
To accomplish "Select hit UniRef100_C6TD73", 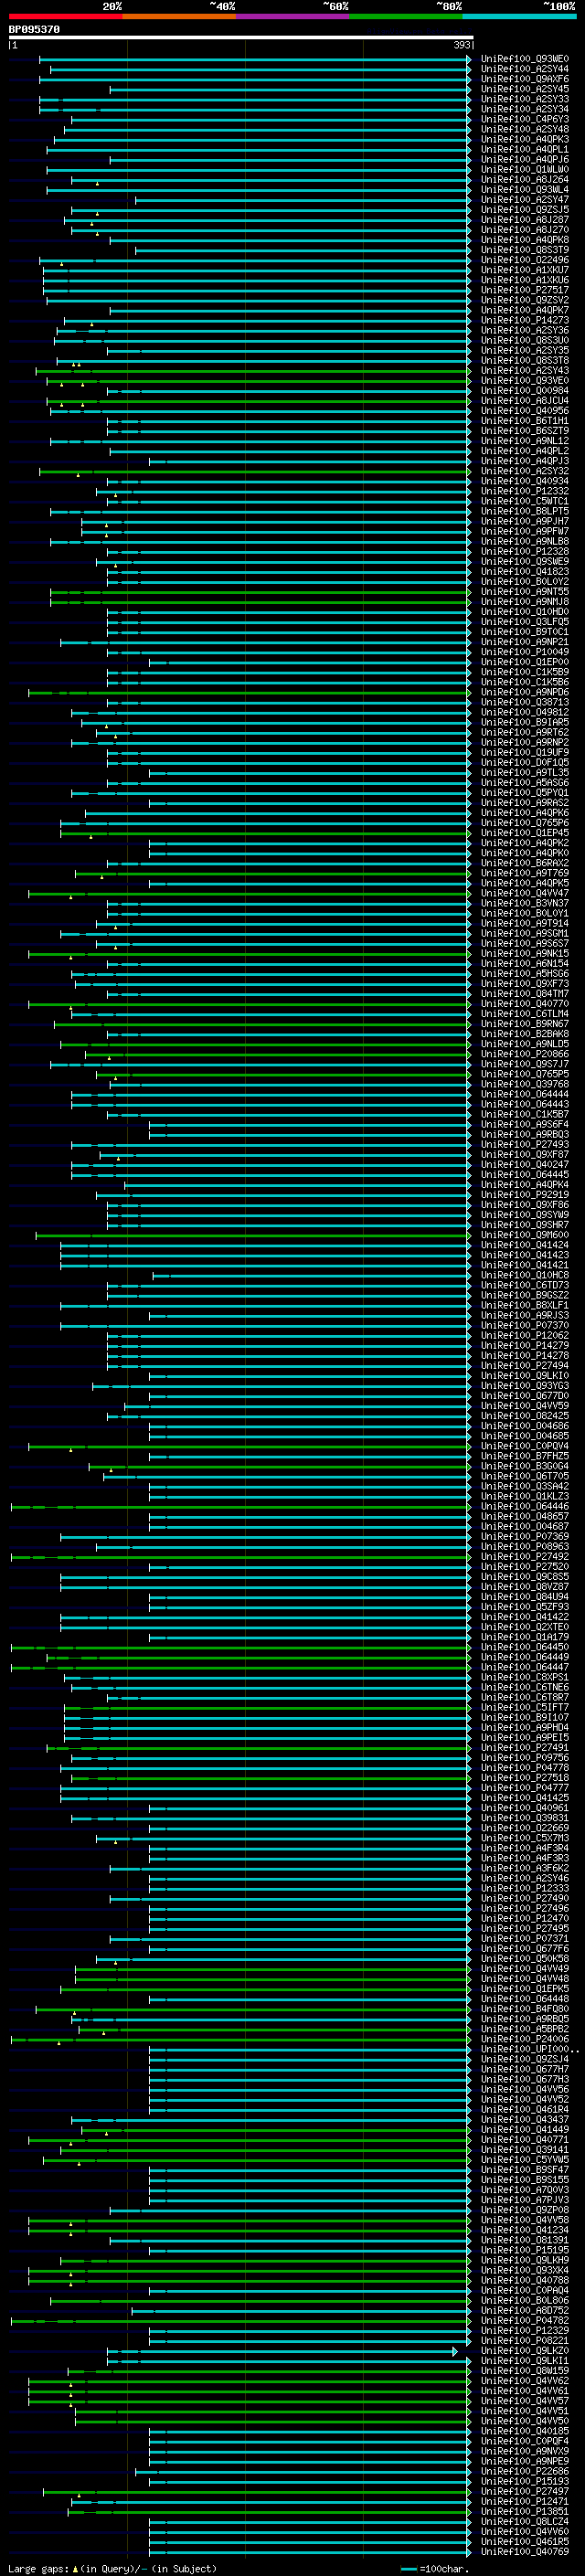I will coord(524,1285).
